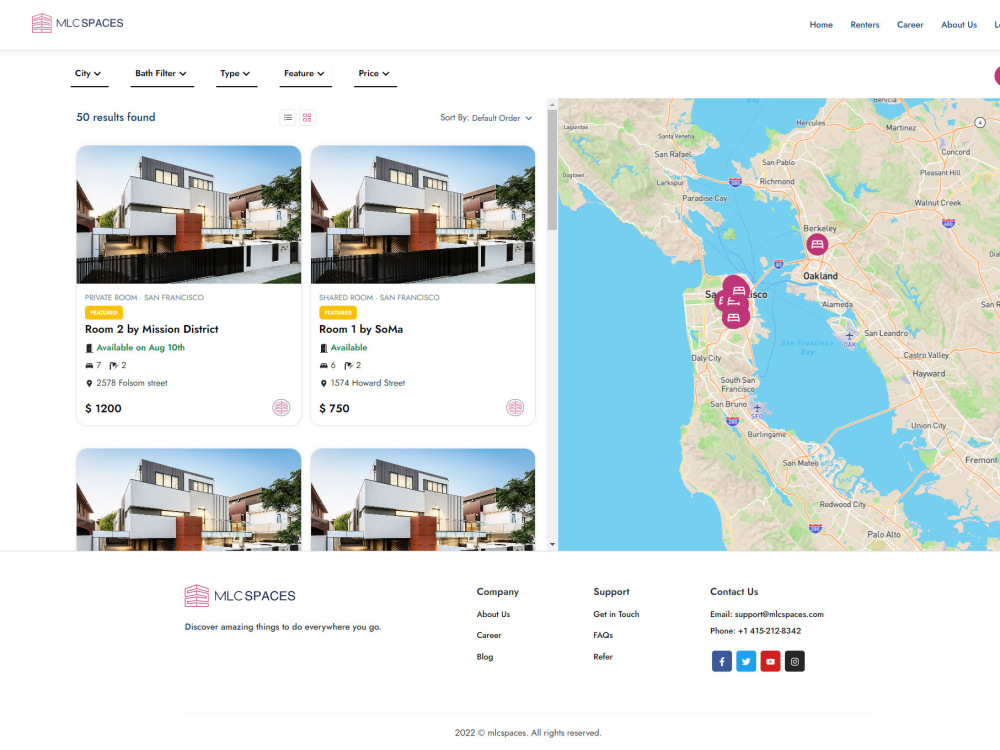Click the MLC Spaces header logo
The height and width of the screenshot is (750, 1000).
(x=77, y=23)
